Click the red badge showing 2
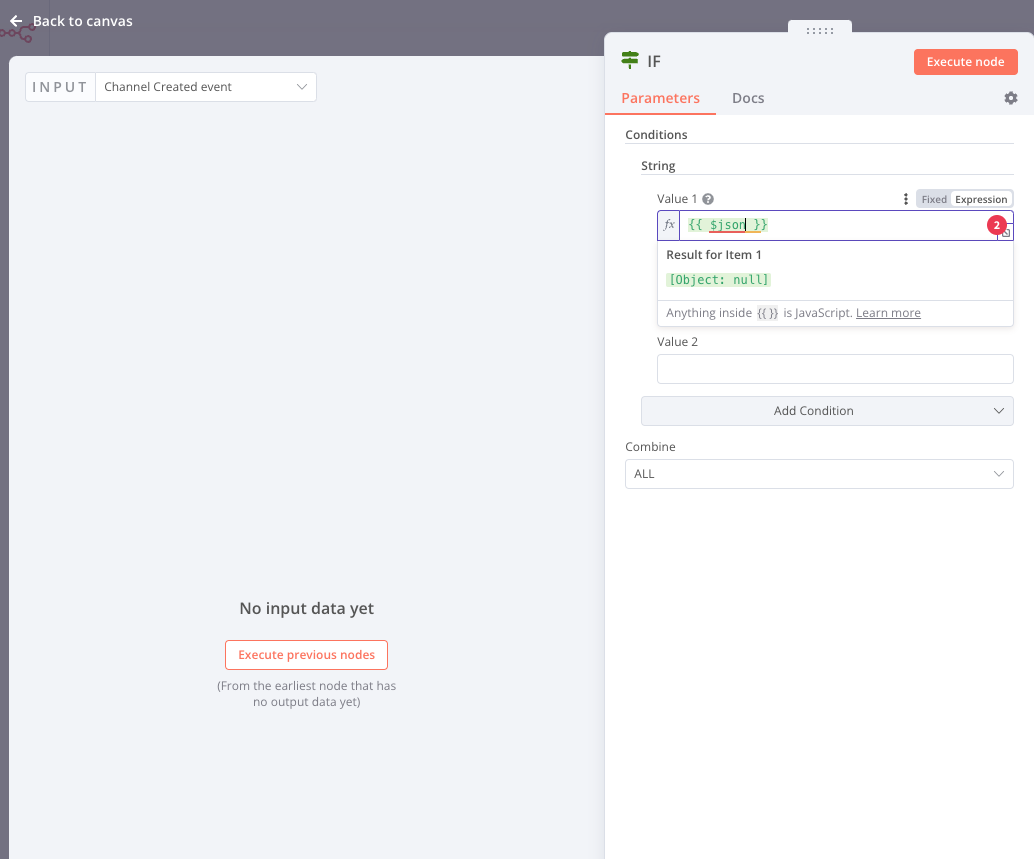 (x=996, y=226)
